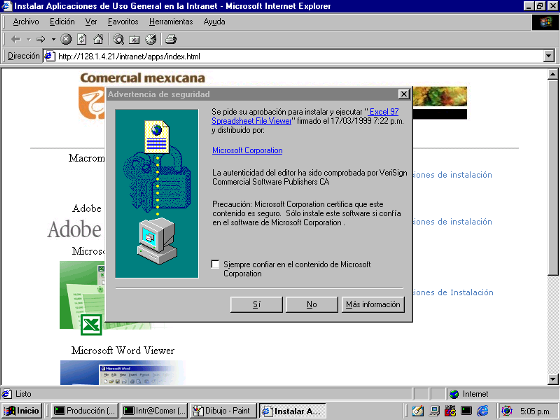560x420 pixels.
Task: Click the Refresh page toolbar icon
Action: (82, 39)
